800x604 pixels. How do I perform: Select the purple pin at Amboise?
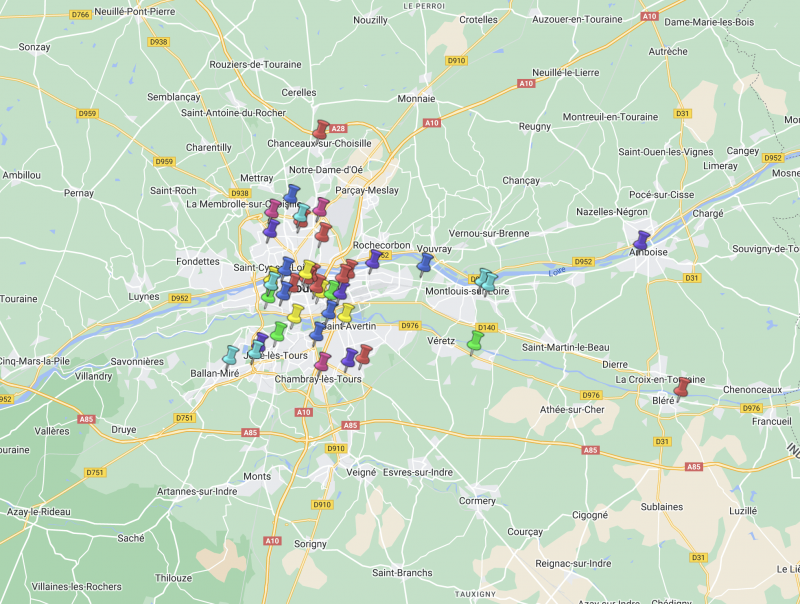[642, 240]
